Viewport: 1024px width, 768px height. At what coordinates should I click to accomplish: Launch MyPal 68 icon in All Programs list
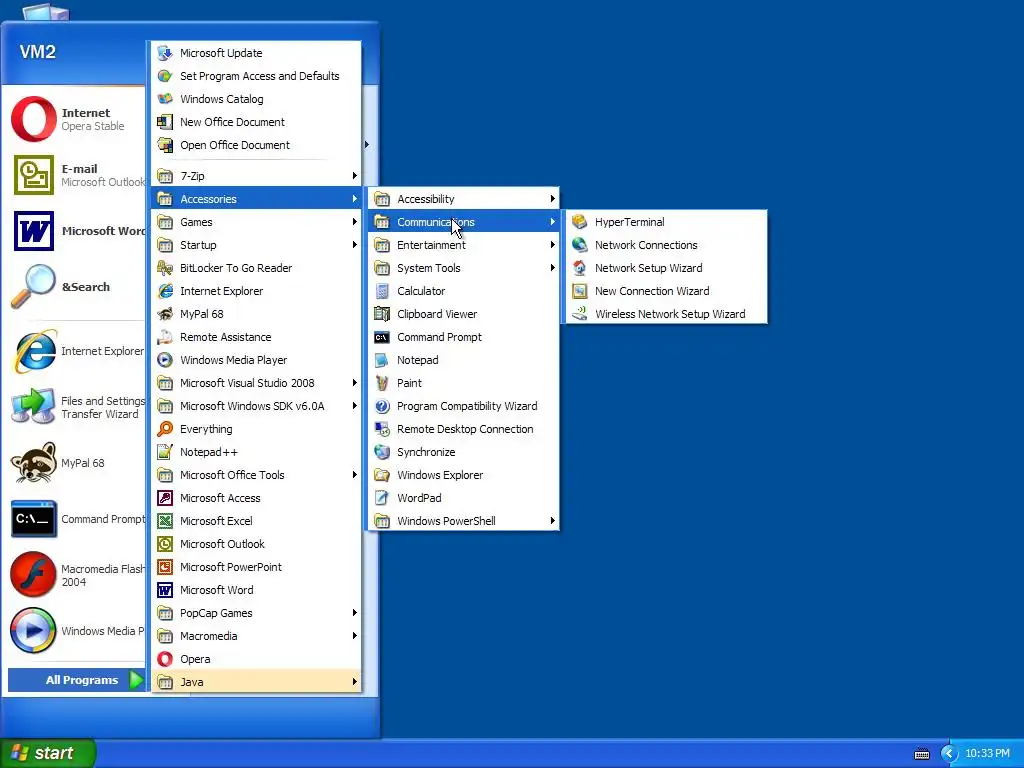(x=165, y=314)
